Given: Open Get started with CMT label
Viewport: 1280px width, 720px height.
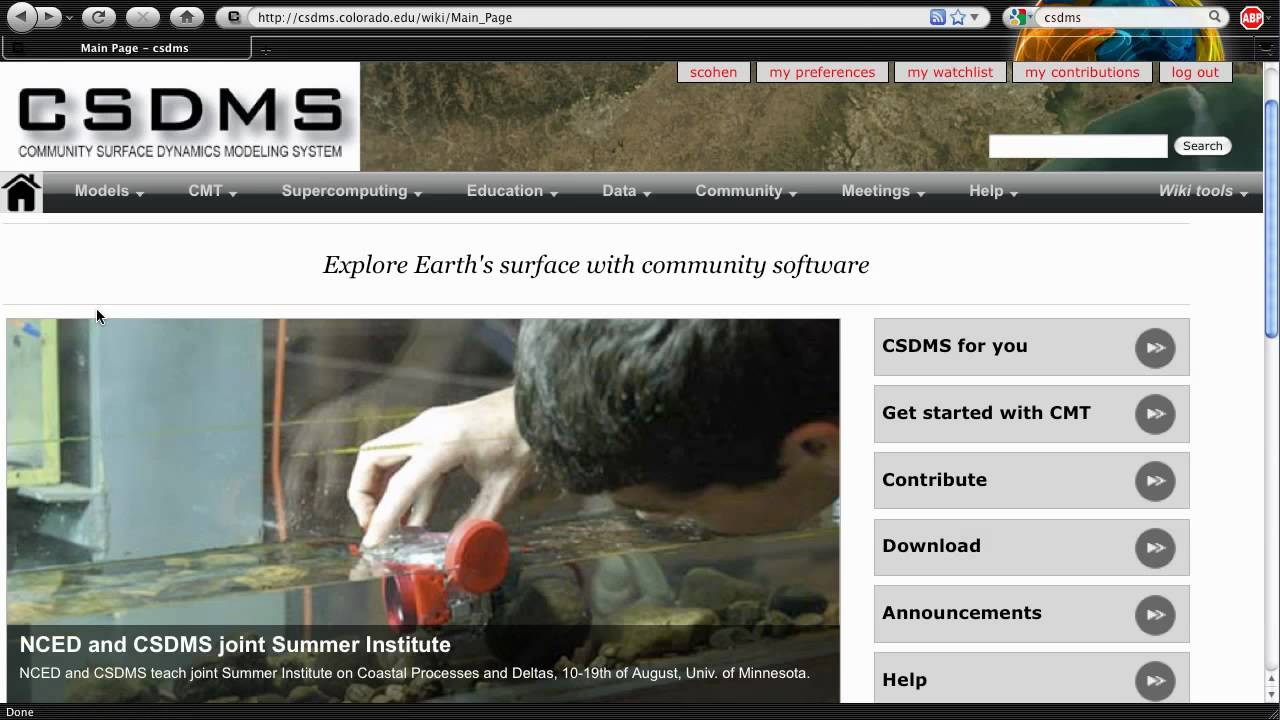Looking at the screenshot, I should [x=986, y=413].
